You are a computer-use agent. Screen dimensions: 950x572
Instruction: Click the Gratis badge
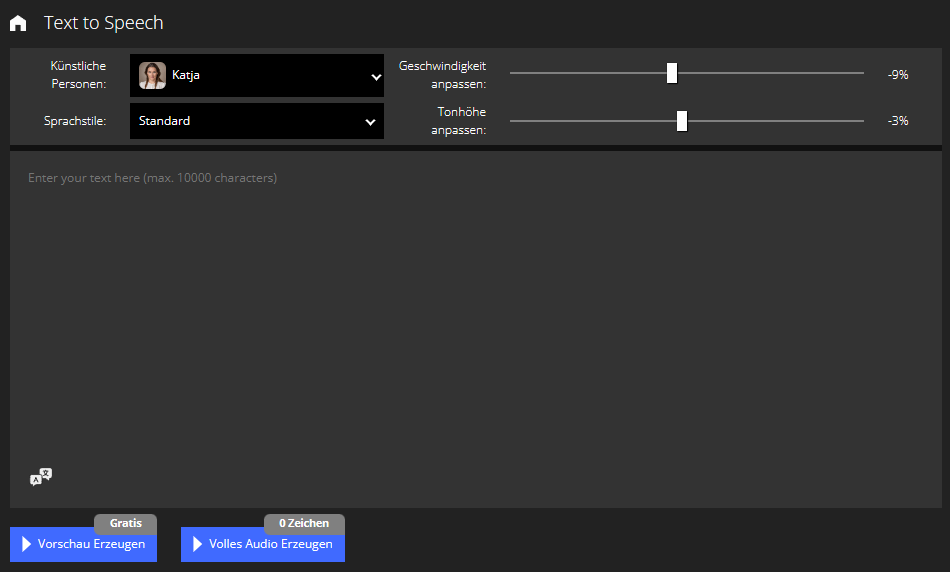(126, 524)
